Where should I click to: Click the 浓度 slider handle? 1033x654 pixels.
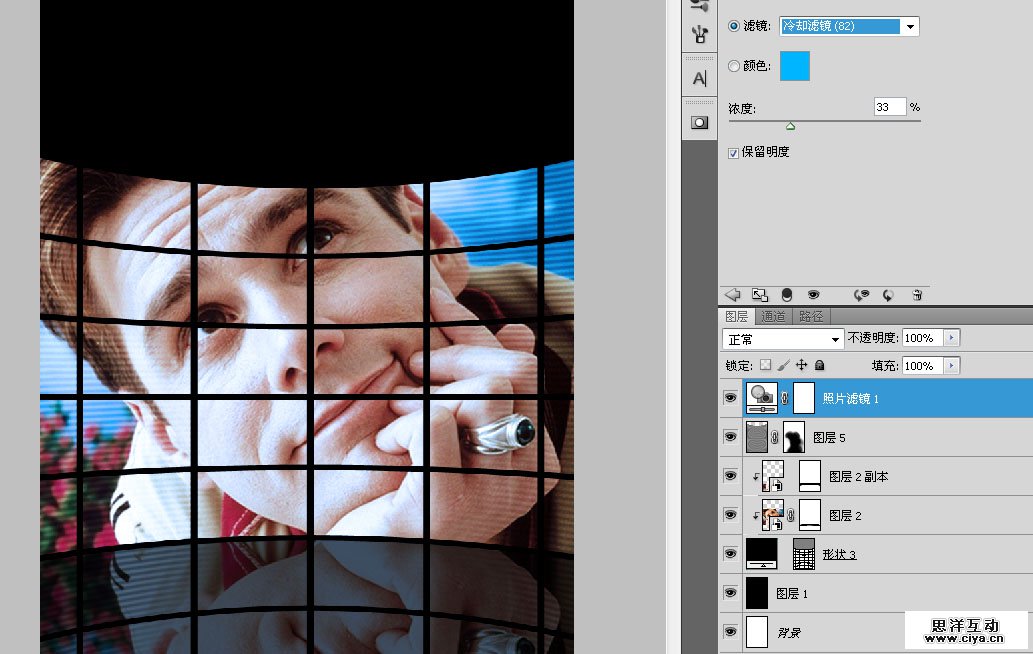coord(791,126)
